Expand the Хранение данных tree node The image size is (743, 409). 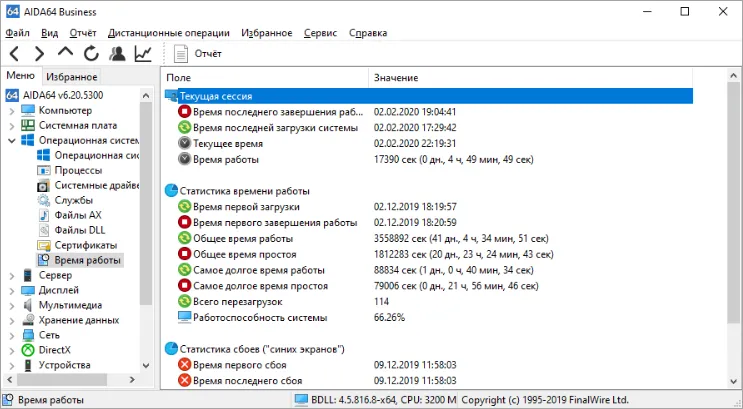(12, 321)
